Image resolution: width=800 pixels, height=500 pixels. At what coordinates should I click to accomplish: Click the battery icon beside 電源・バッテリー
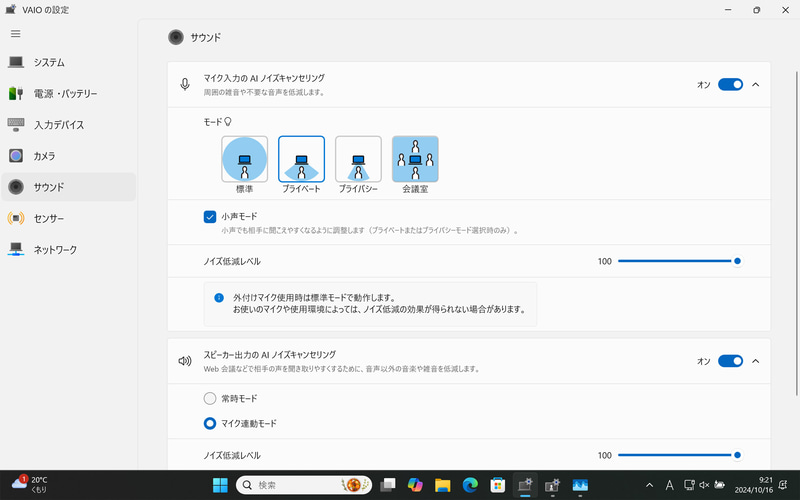pyautogui.click(x=16, y=93)
